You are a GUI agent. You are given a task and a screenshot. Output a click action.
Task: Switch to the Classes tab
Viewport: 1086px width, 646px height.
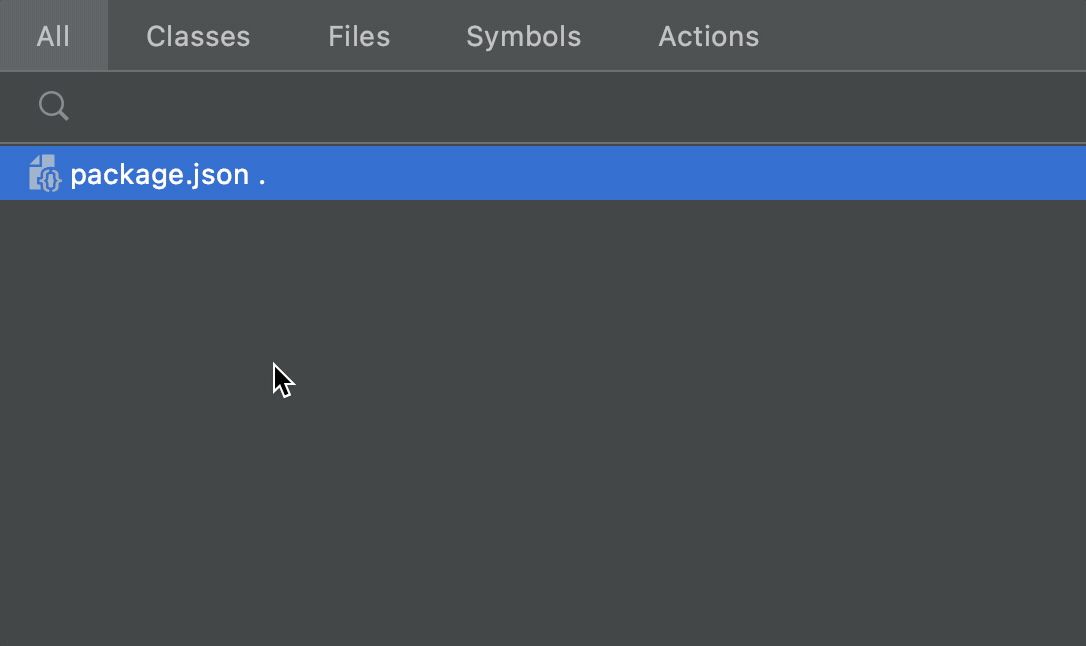point(197,36)
